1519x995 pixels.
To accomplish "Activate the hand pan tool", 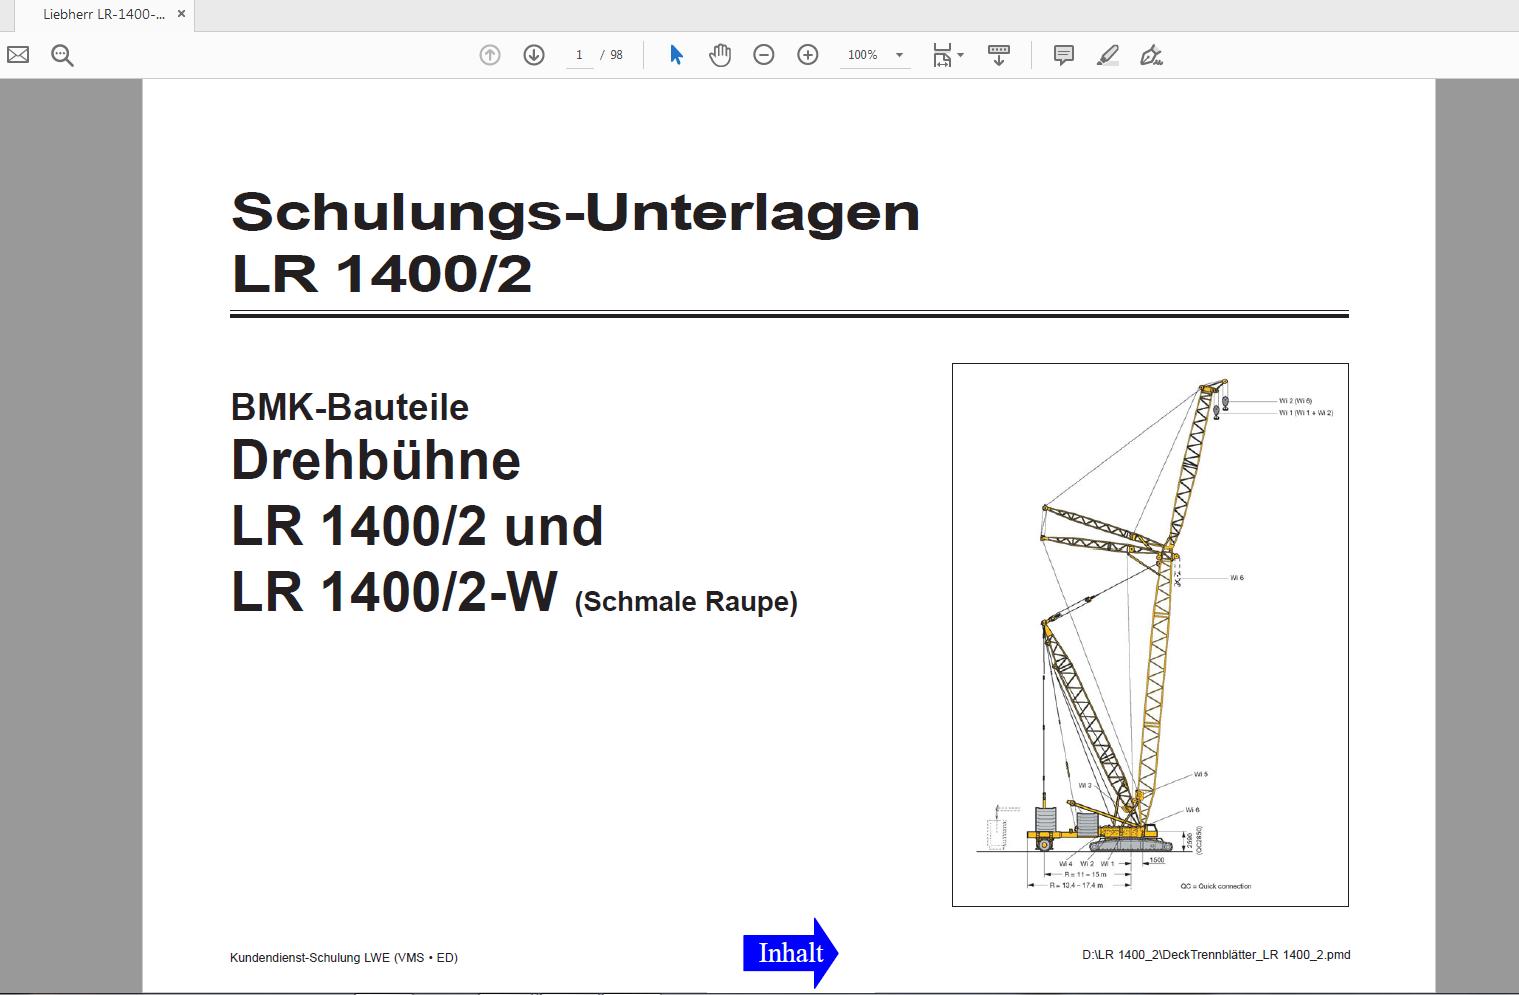I will pos(720,55).
